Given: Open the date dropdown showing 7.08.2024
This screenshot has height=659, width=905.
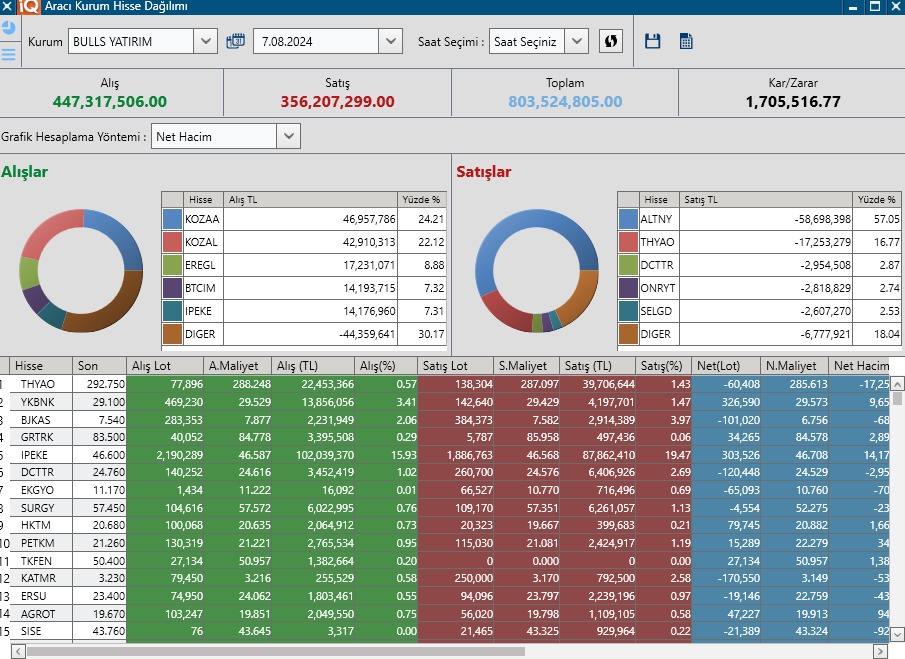Looking at the screenshot, I should (391, 42).
